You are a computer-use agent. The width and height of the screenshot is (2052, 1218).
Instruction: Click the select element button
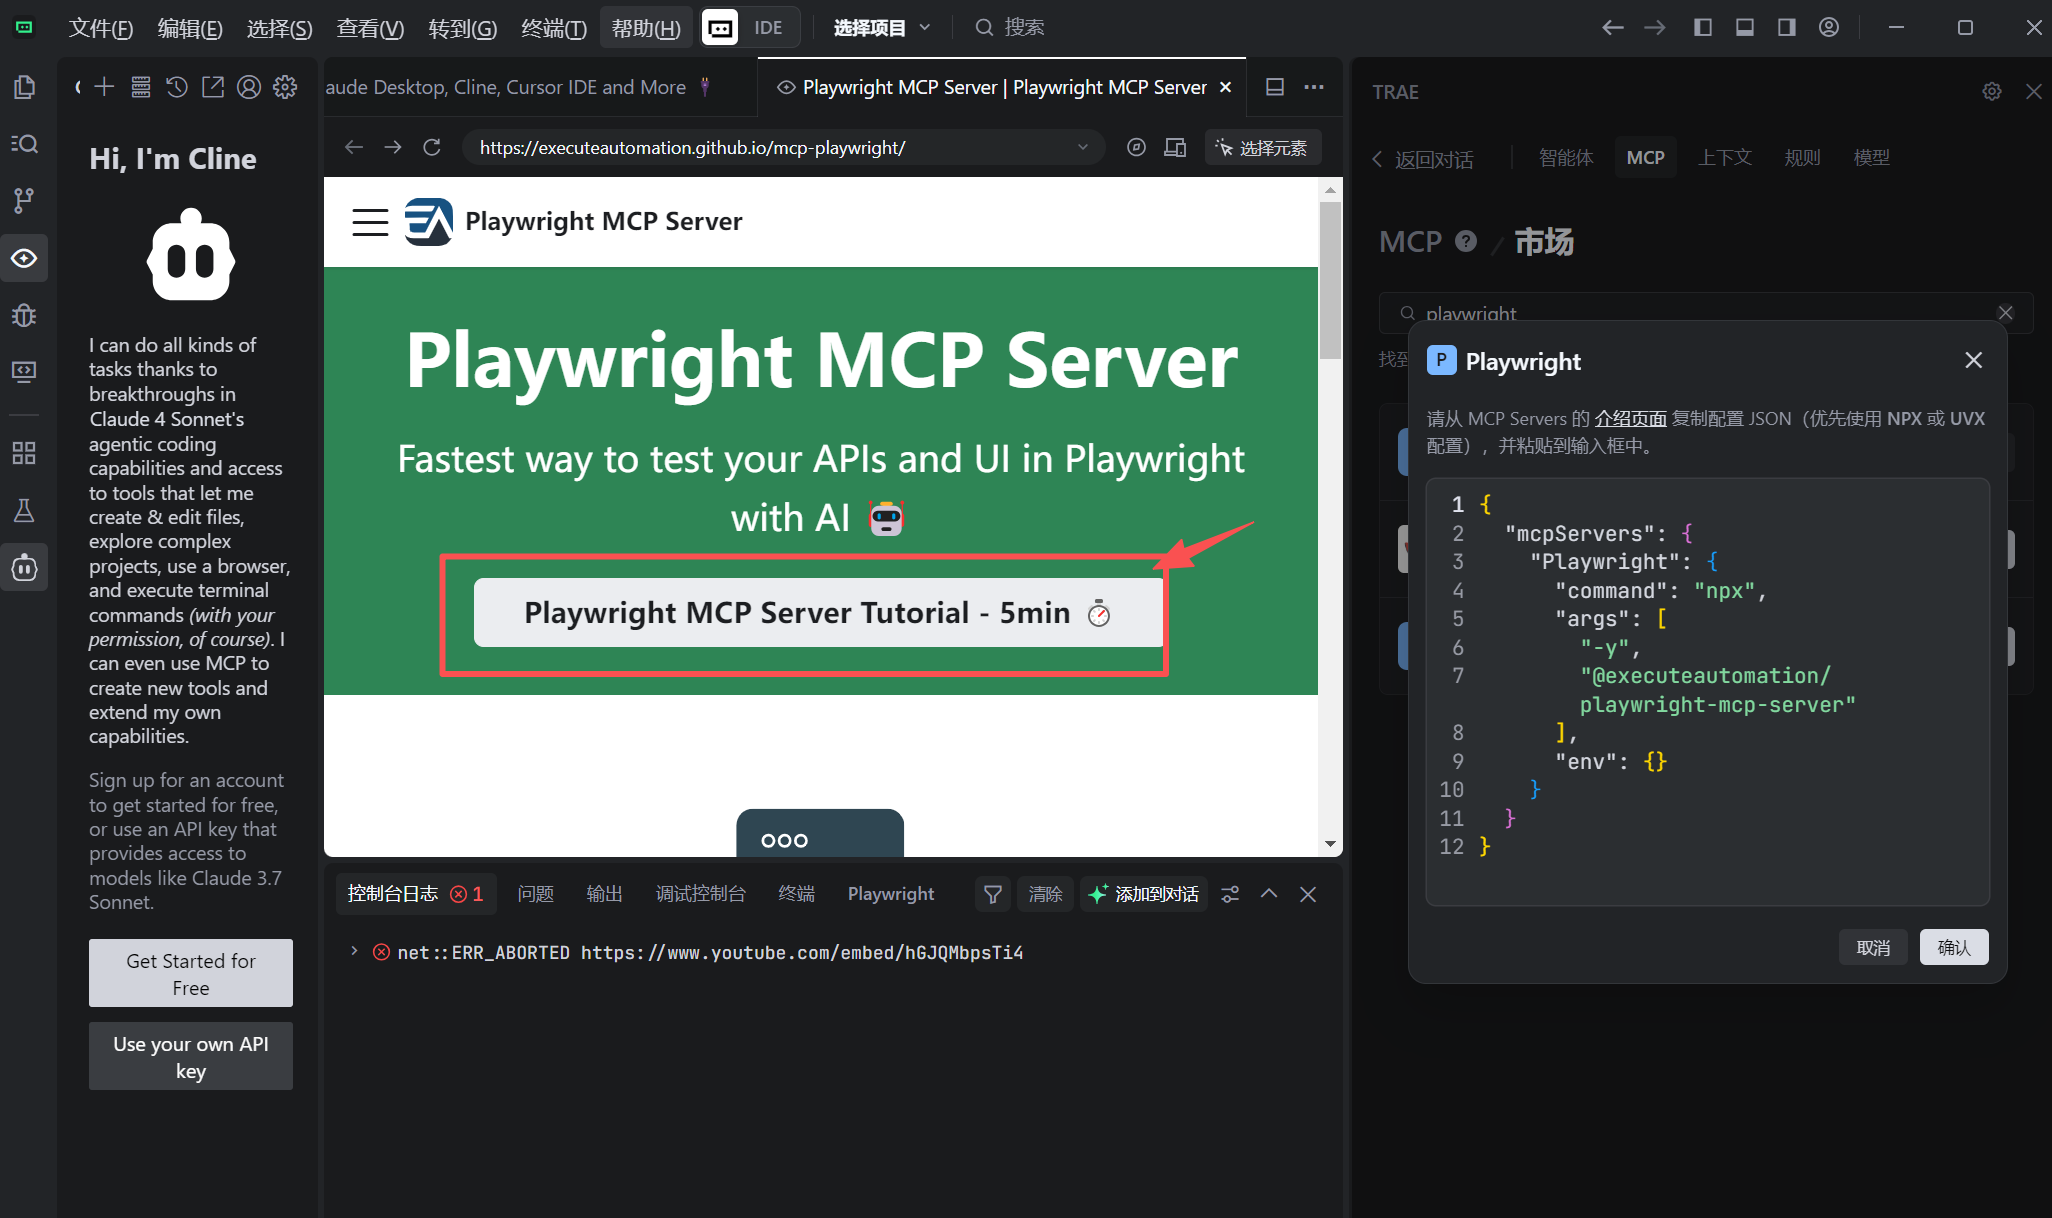pos(1262,147)
